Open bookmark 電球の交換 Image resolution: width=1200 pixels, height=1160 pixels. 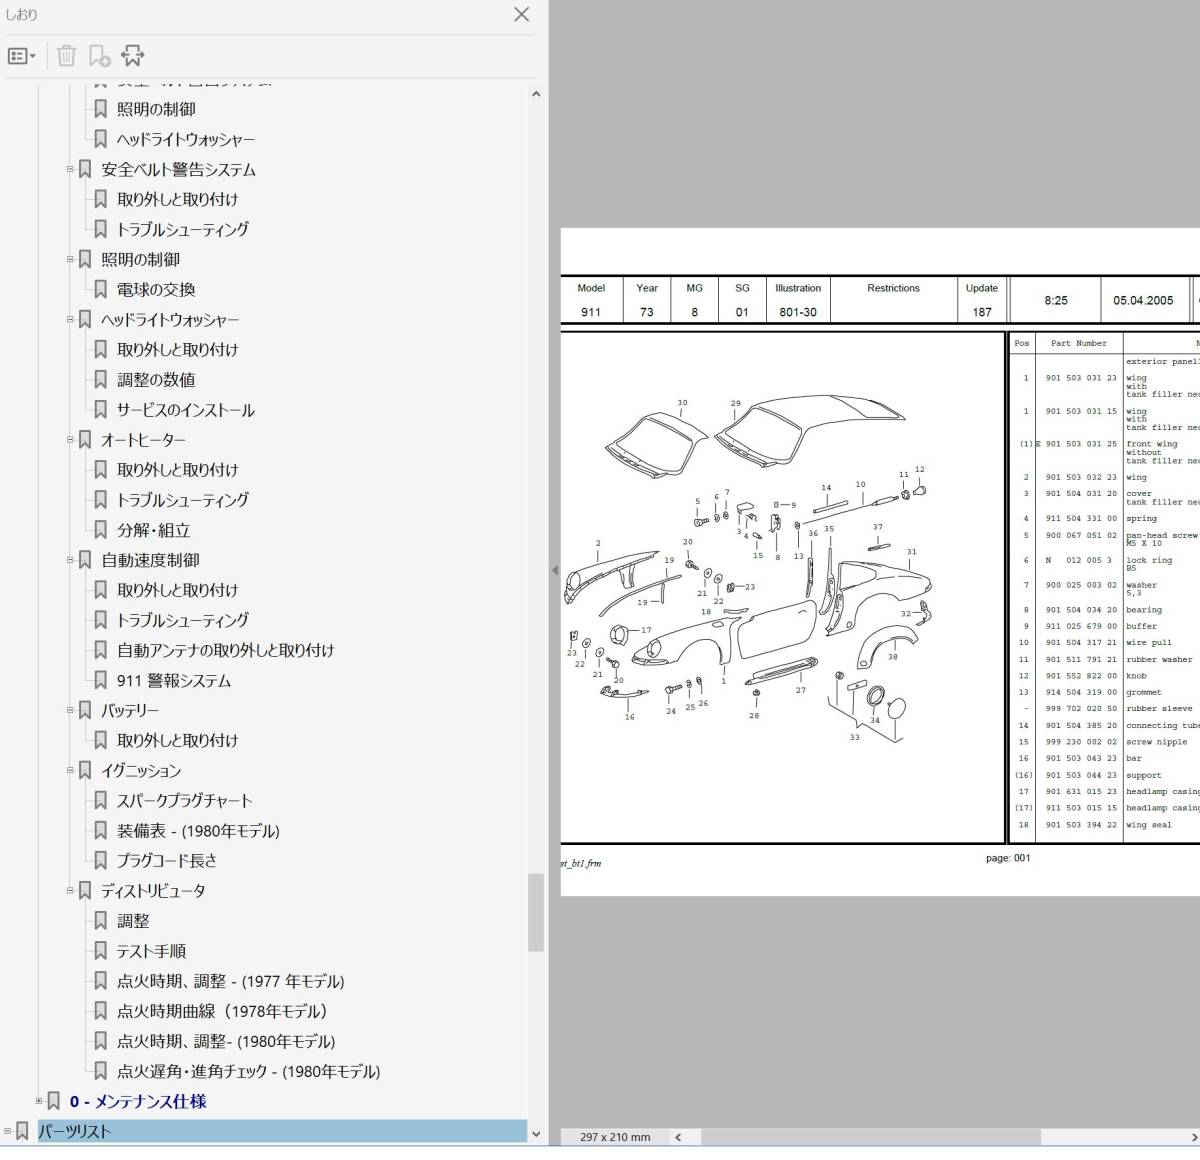click(156, 290)
